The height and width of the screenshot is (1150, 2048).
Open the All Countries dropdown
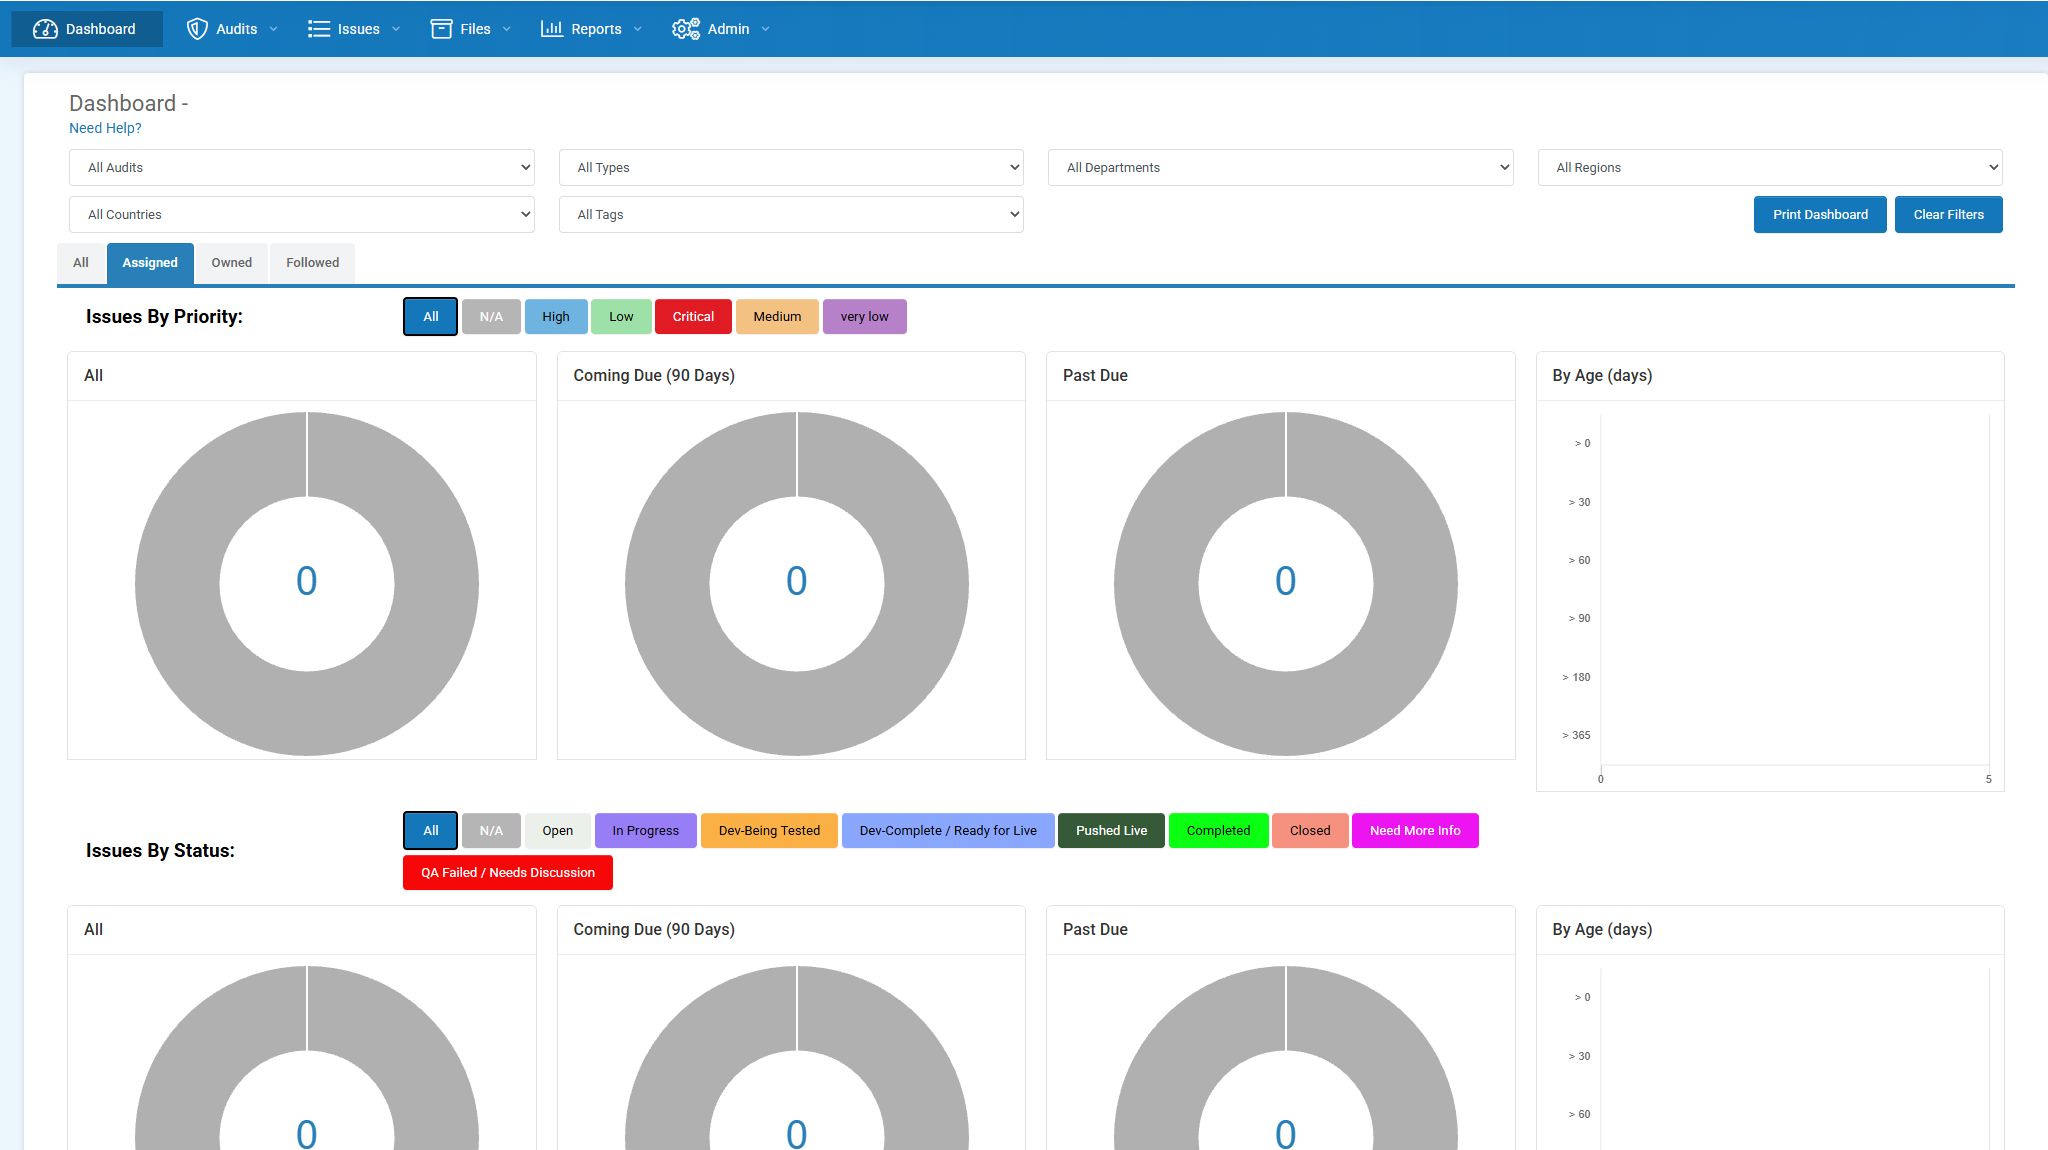coord(301,214)
